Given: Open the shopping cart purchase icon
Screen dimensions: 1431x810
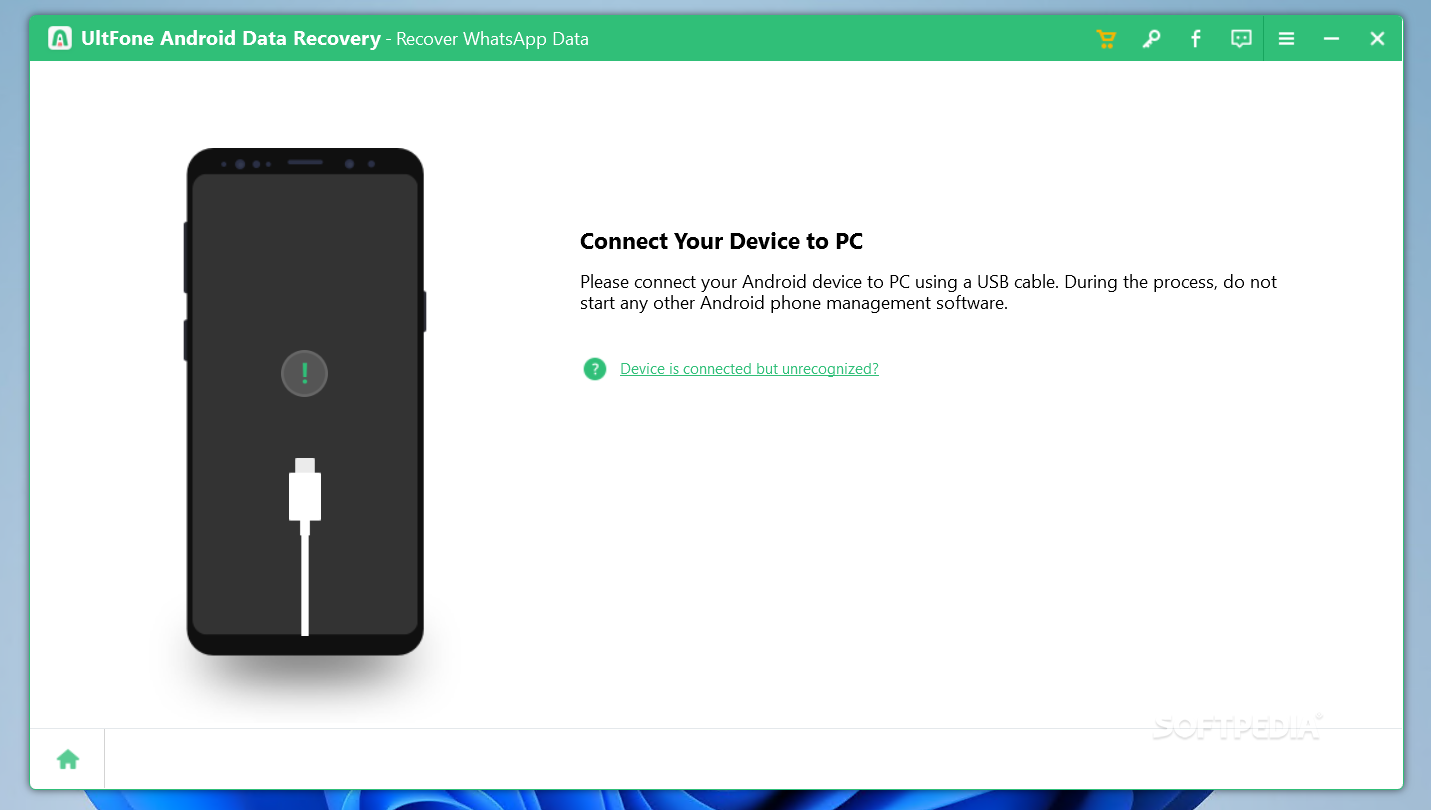Looking at the screenshot, I should pos(1106,39).
